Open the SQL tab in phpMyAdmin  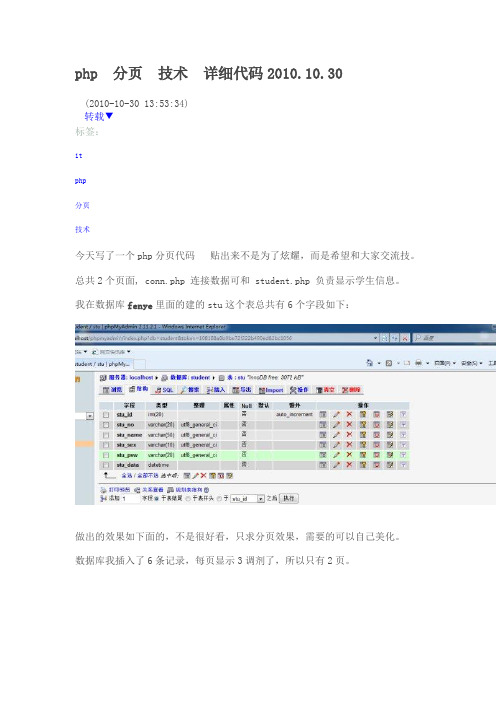click(x=165, y=390)
